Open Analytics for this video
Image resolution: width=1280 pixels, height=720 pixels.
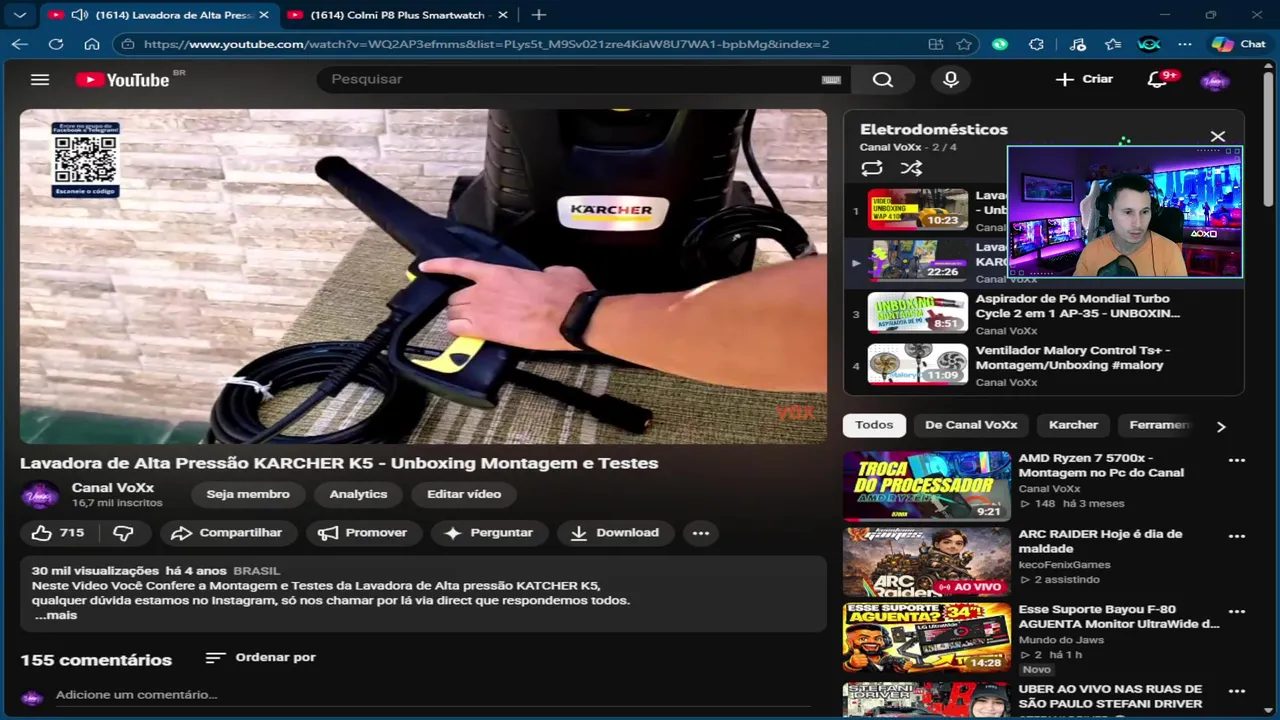[x=358, y=494]
